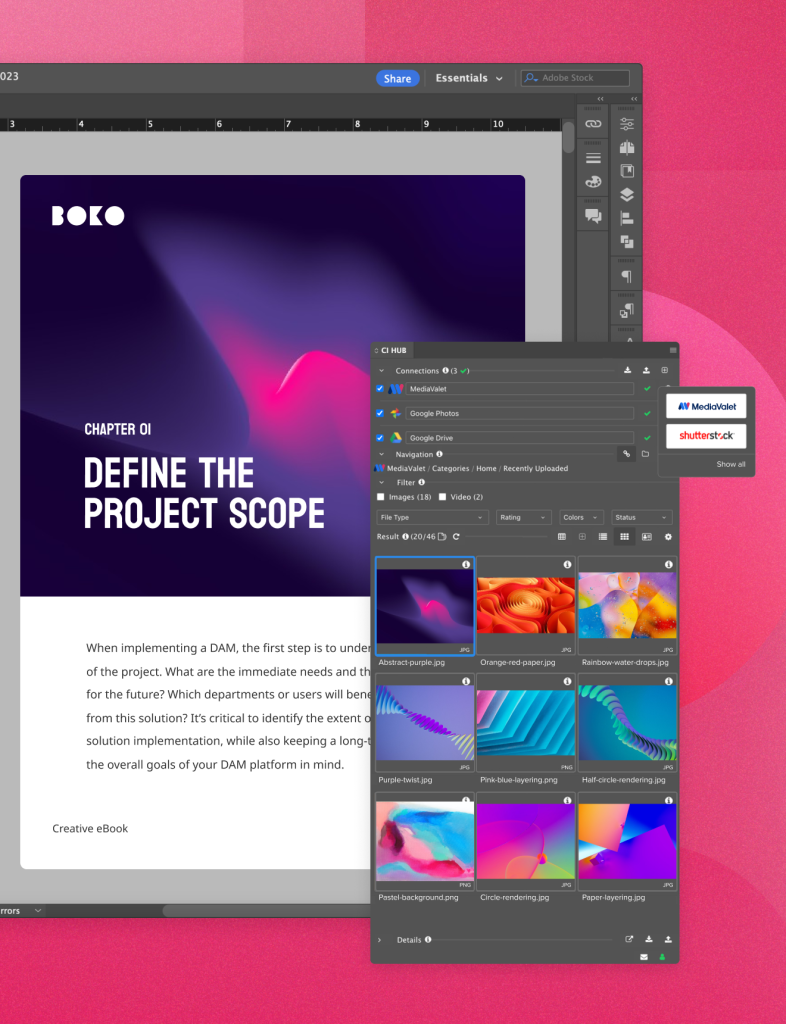Screen dimensions: 786x1024
Task: Enable the Video (2) filter checkbox
Action: click(x=443, y=497)
